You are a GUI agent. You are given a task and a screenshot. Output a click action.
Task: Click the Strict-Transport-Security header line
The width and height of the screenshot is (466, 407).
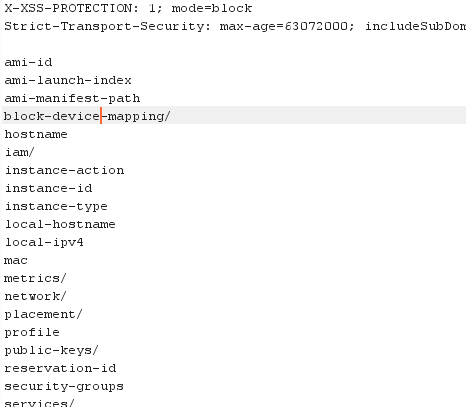235,26
